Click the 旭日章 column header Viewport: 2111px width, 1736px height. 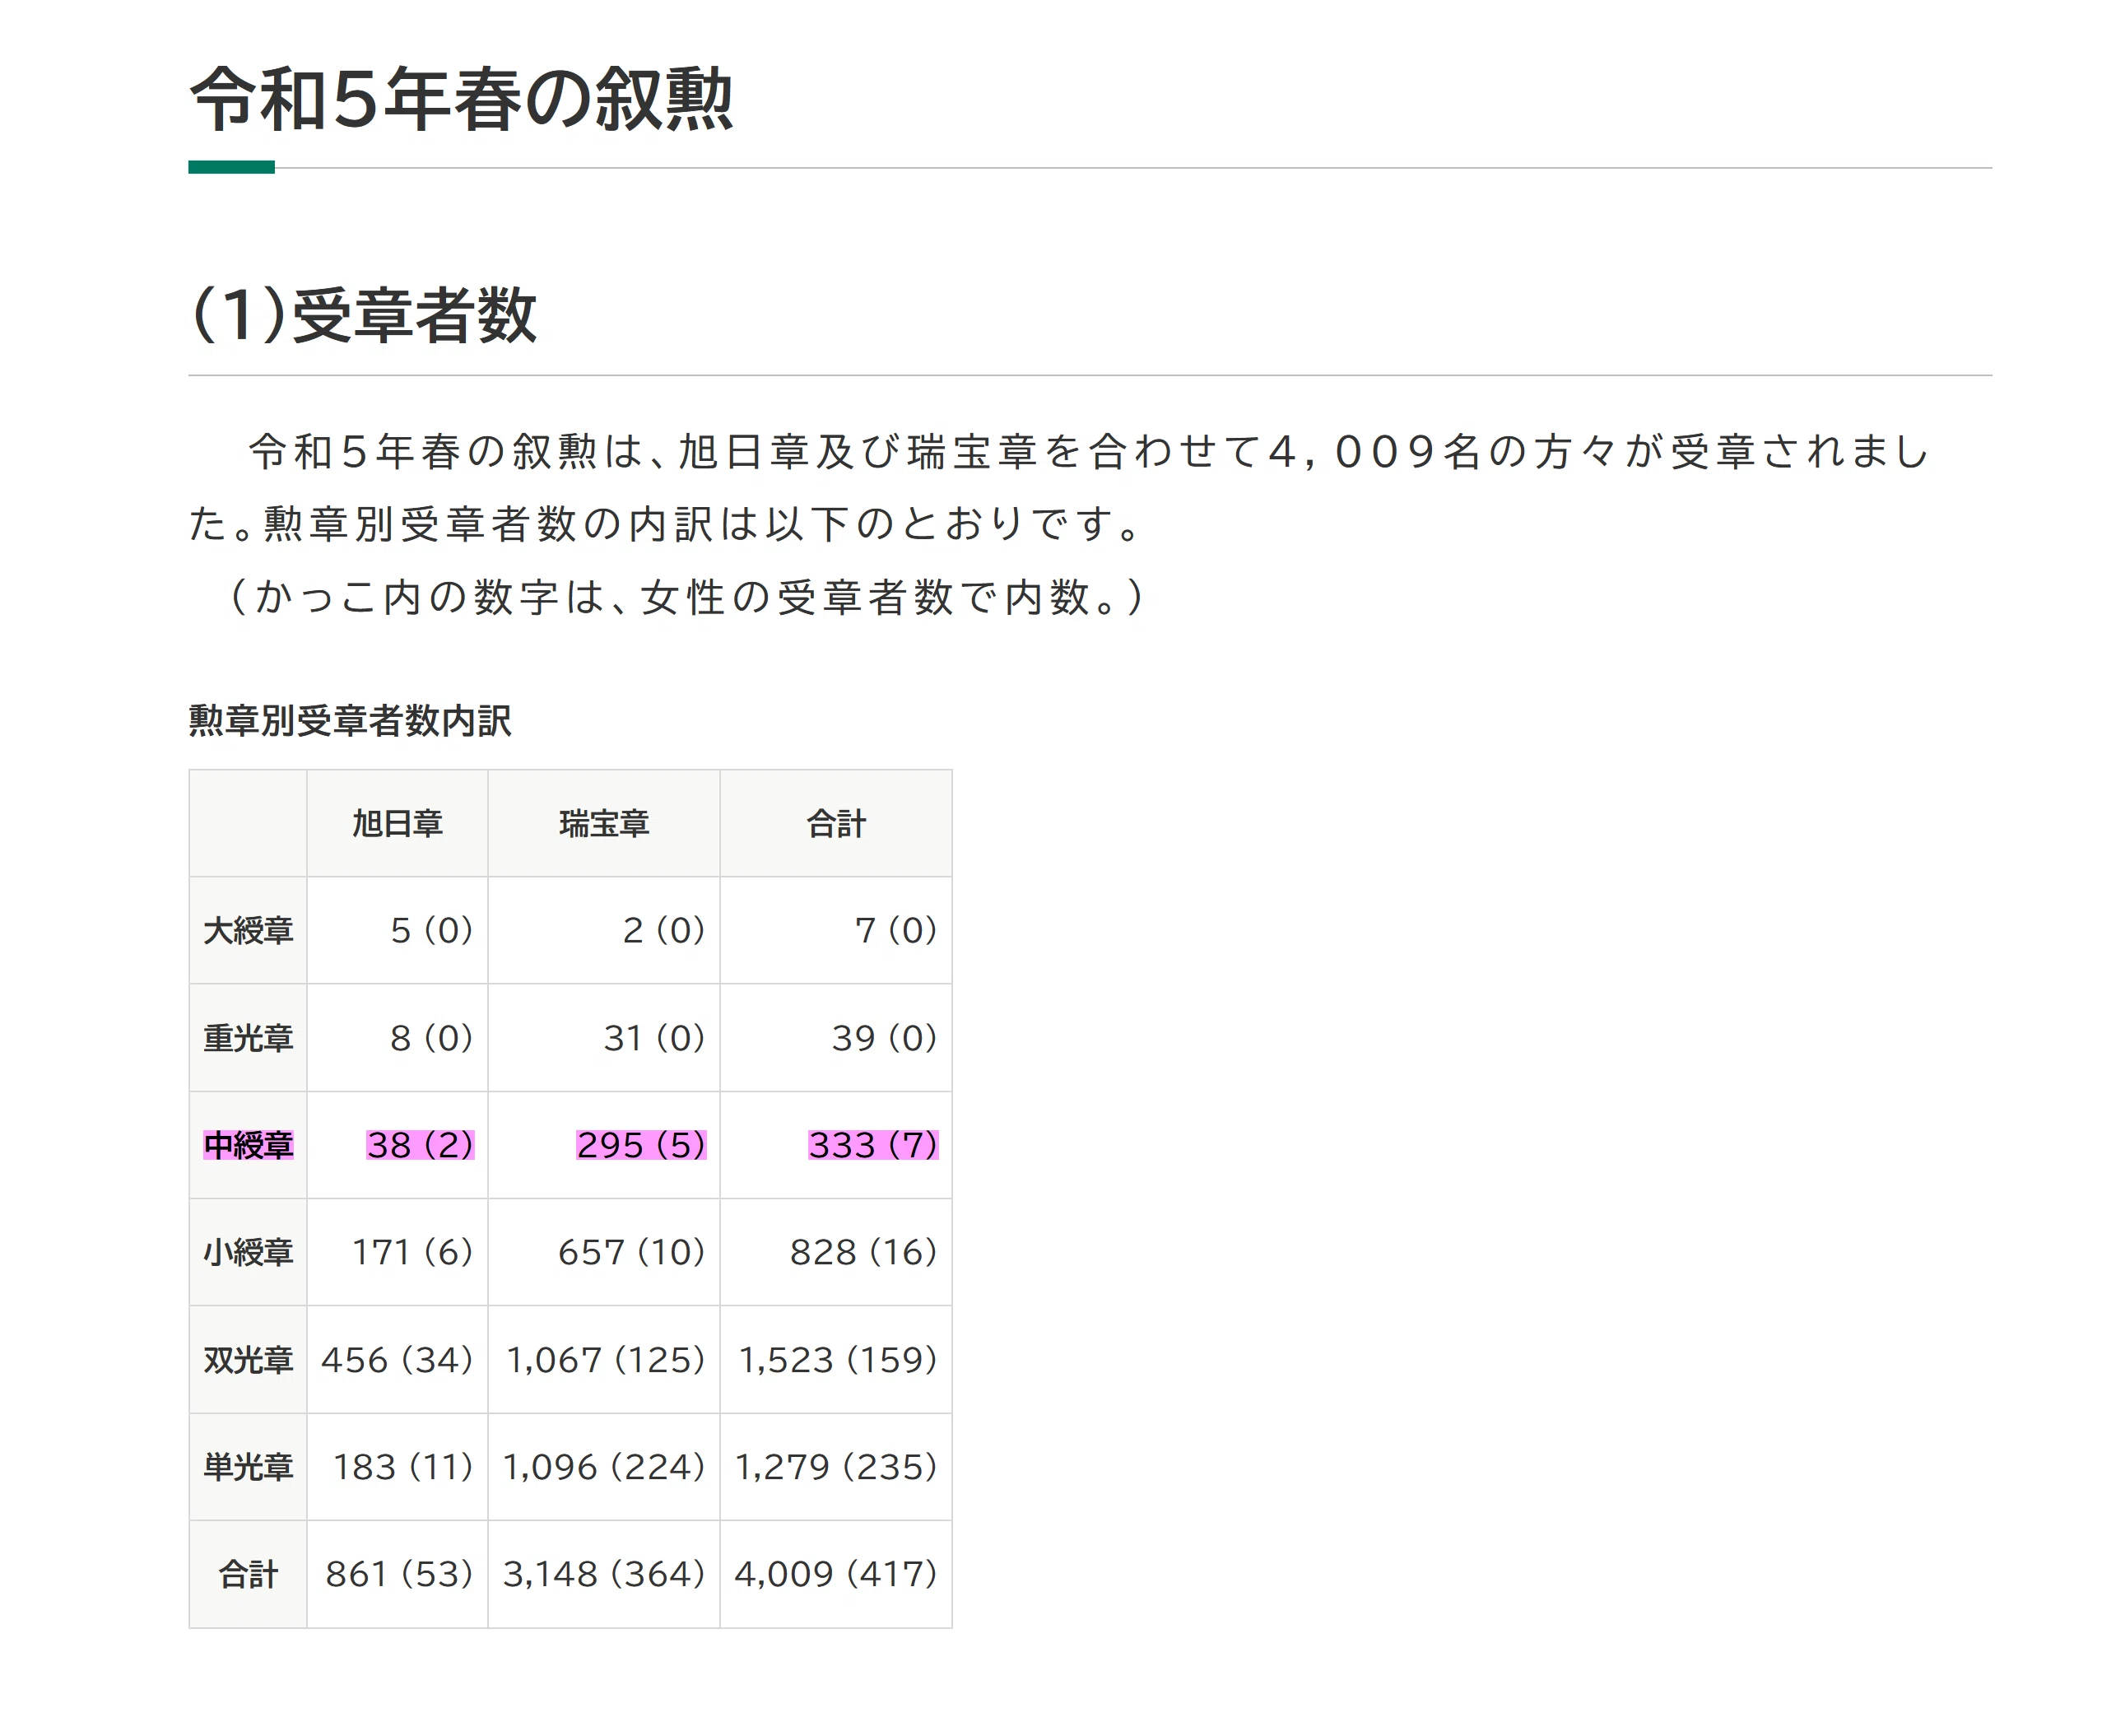pyautogui.click(x=397, y=823)
